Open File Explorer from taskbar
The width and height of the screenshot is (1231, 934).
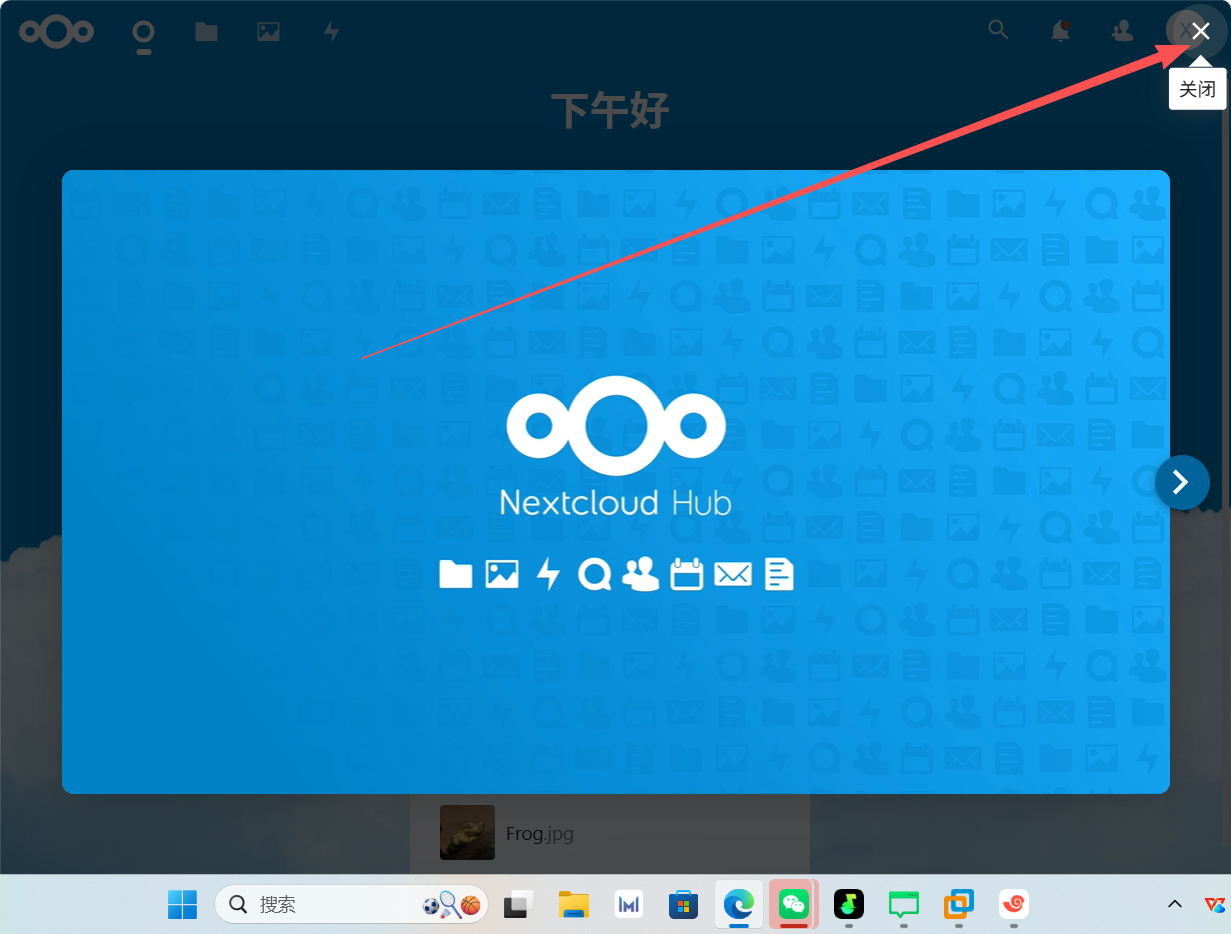pyautogui.click(x=573, y=904)
